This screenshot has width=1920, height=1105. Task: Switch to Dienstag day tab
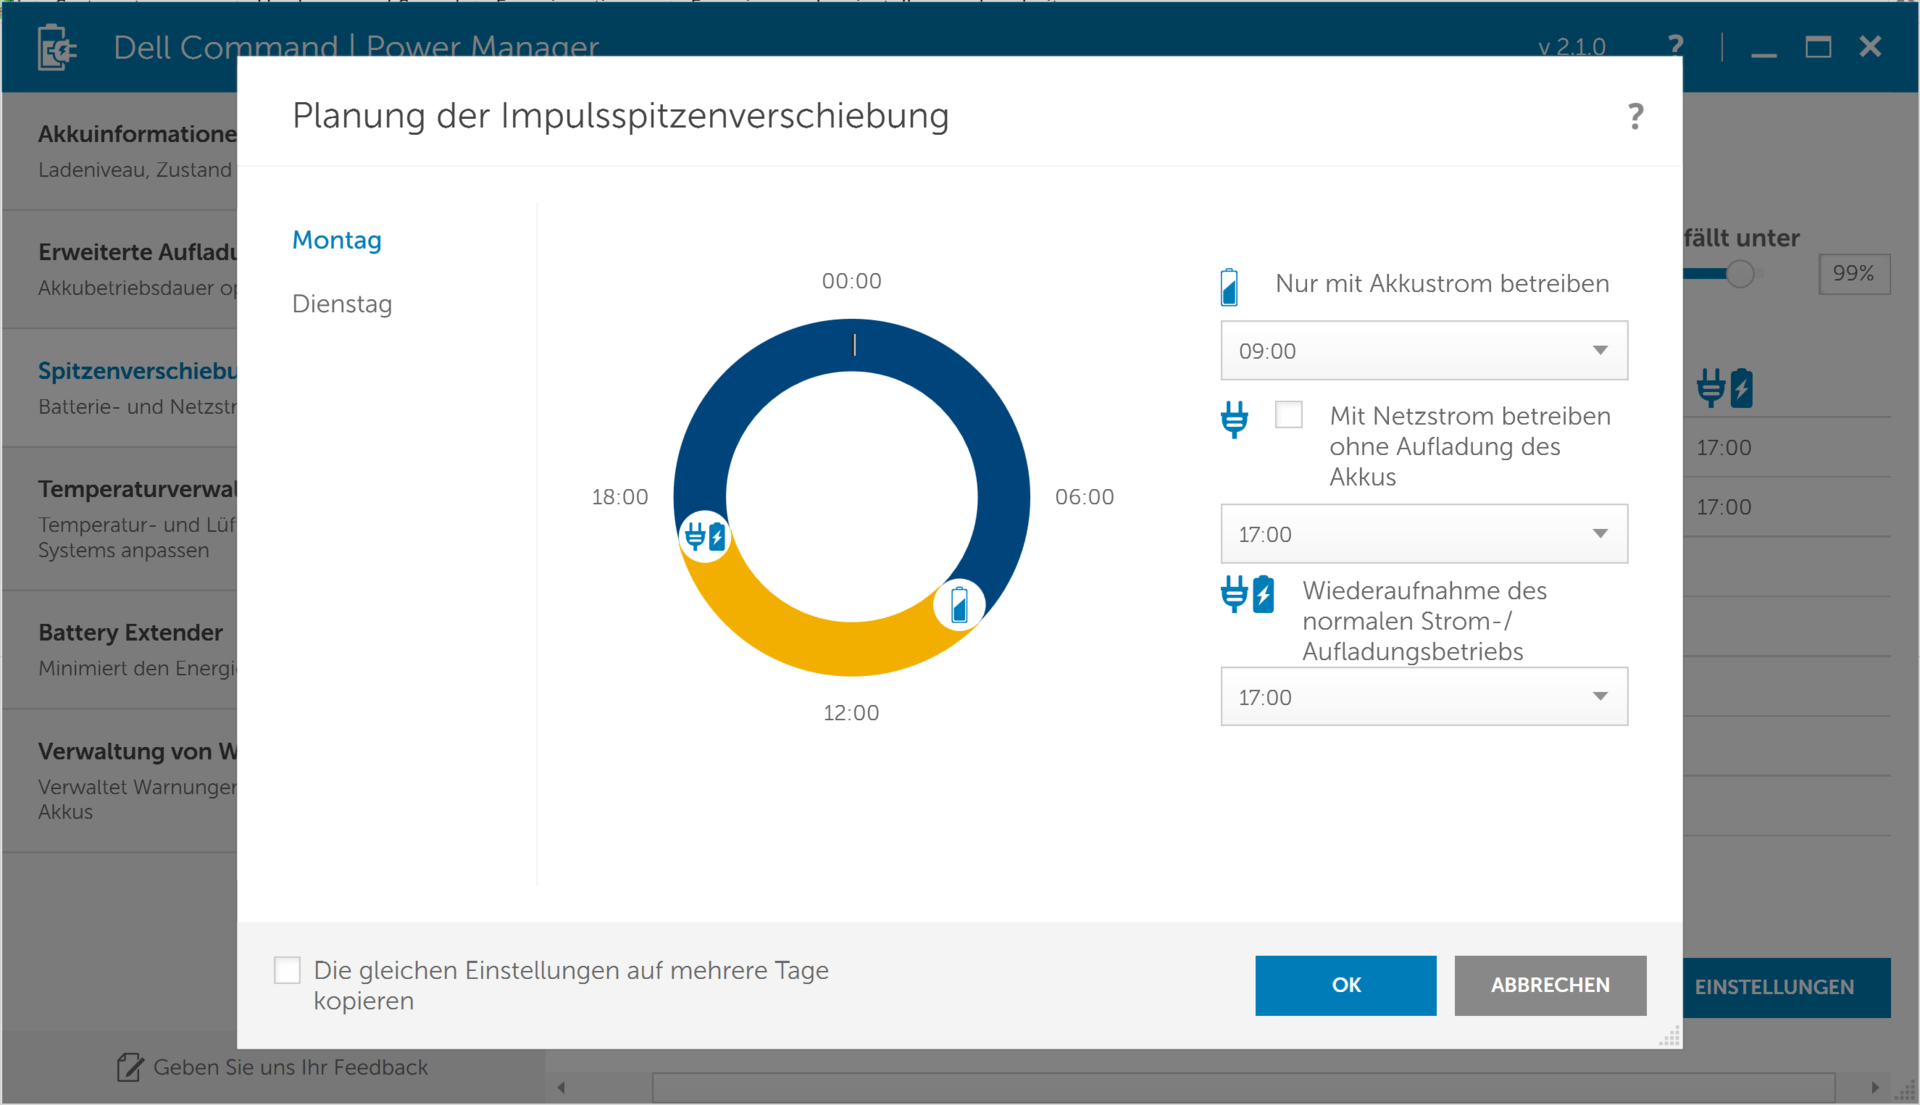point(342,304)
